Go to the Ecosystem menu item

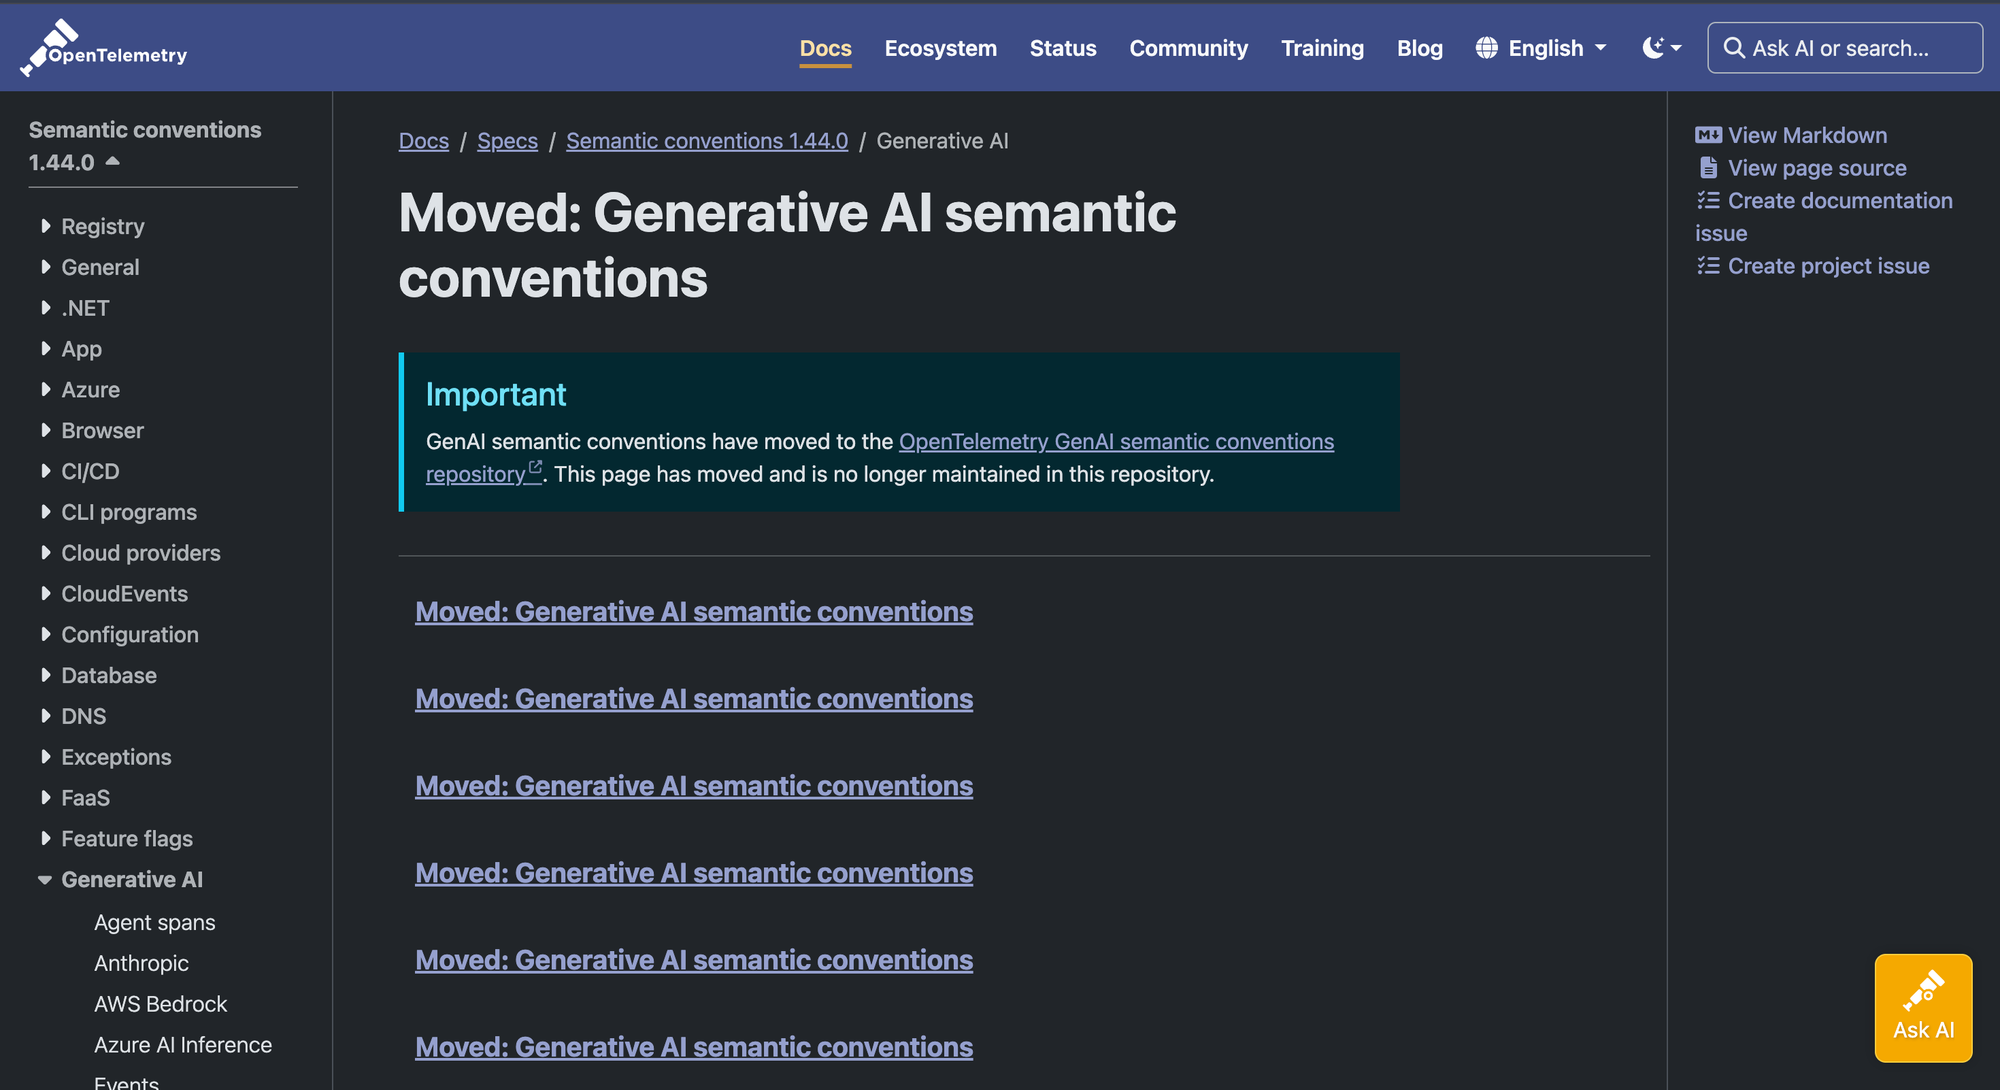click(x=940, y=48)
